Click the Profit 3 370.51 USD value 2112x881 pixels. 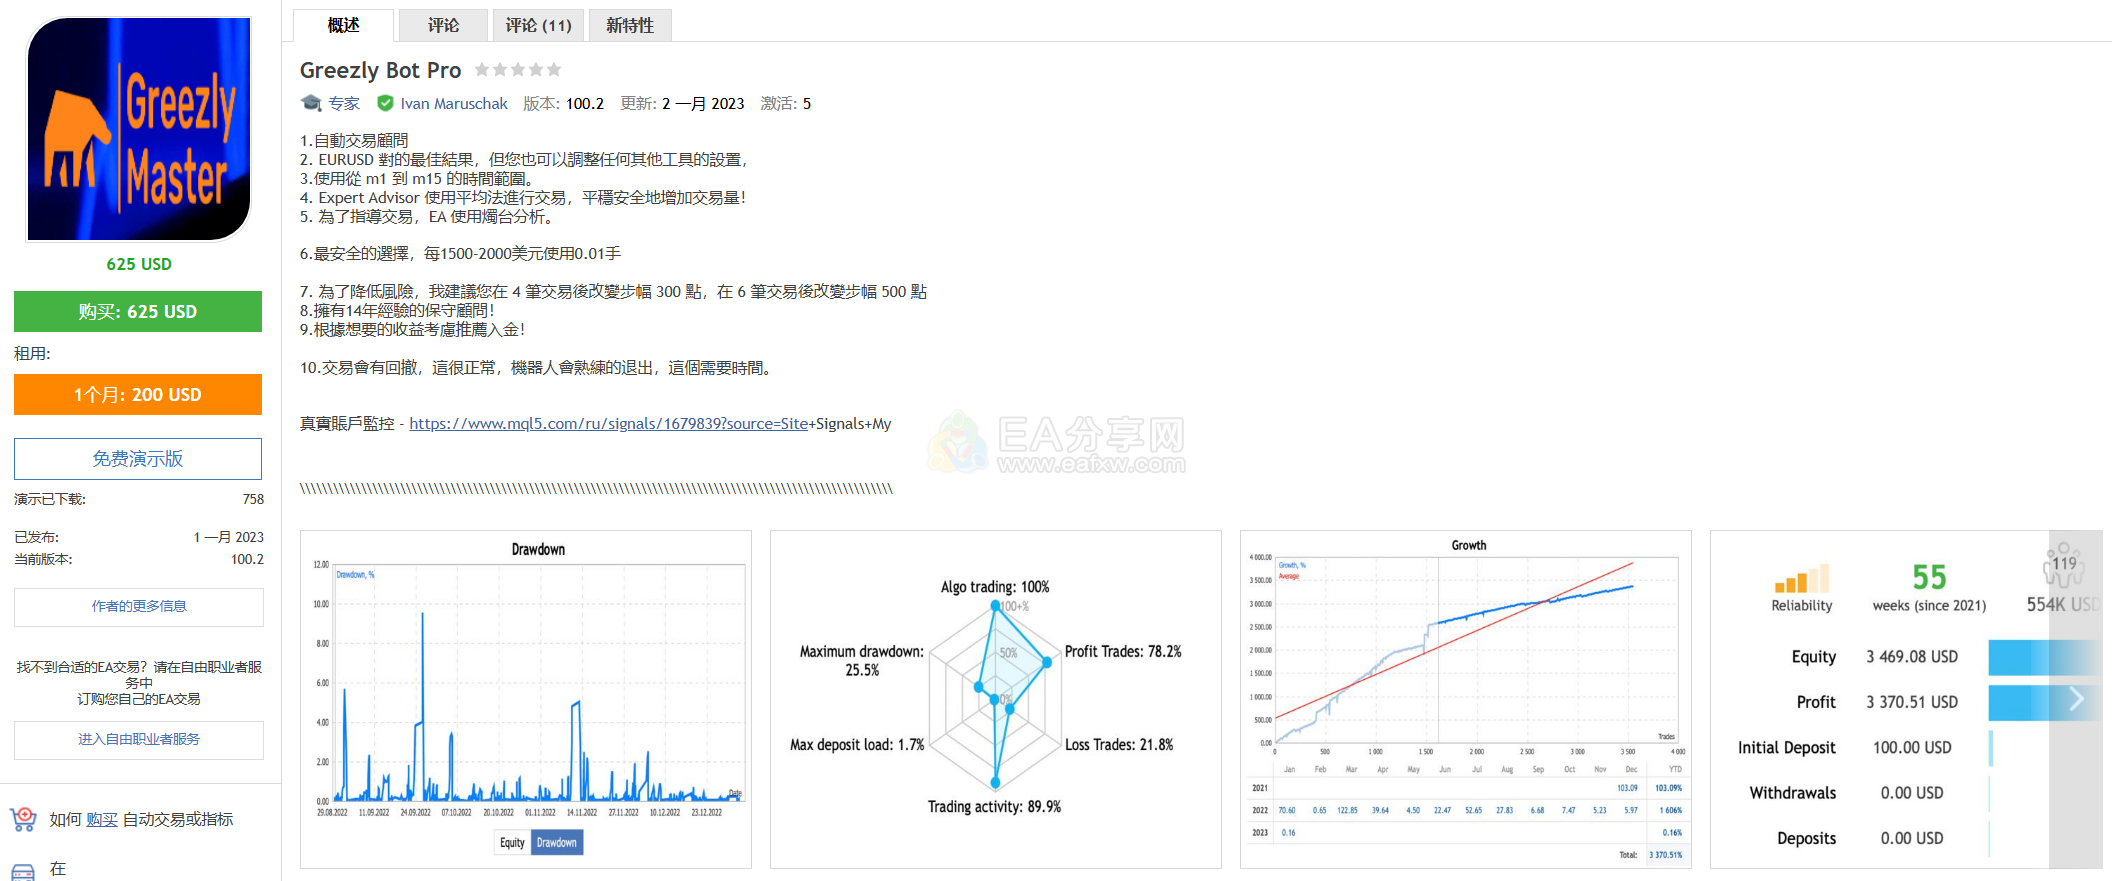pos(1912,702)
